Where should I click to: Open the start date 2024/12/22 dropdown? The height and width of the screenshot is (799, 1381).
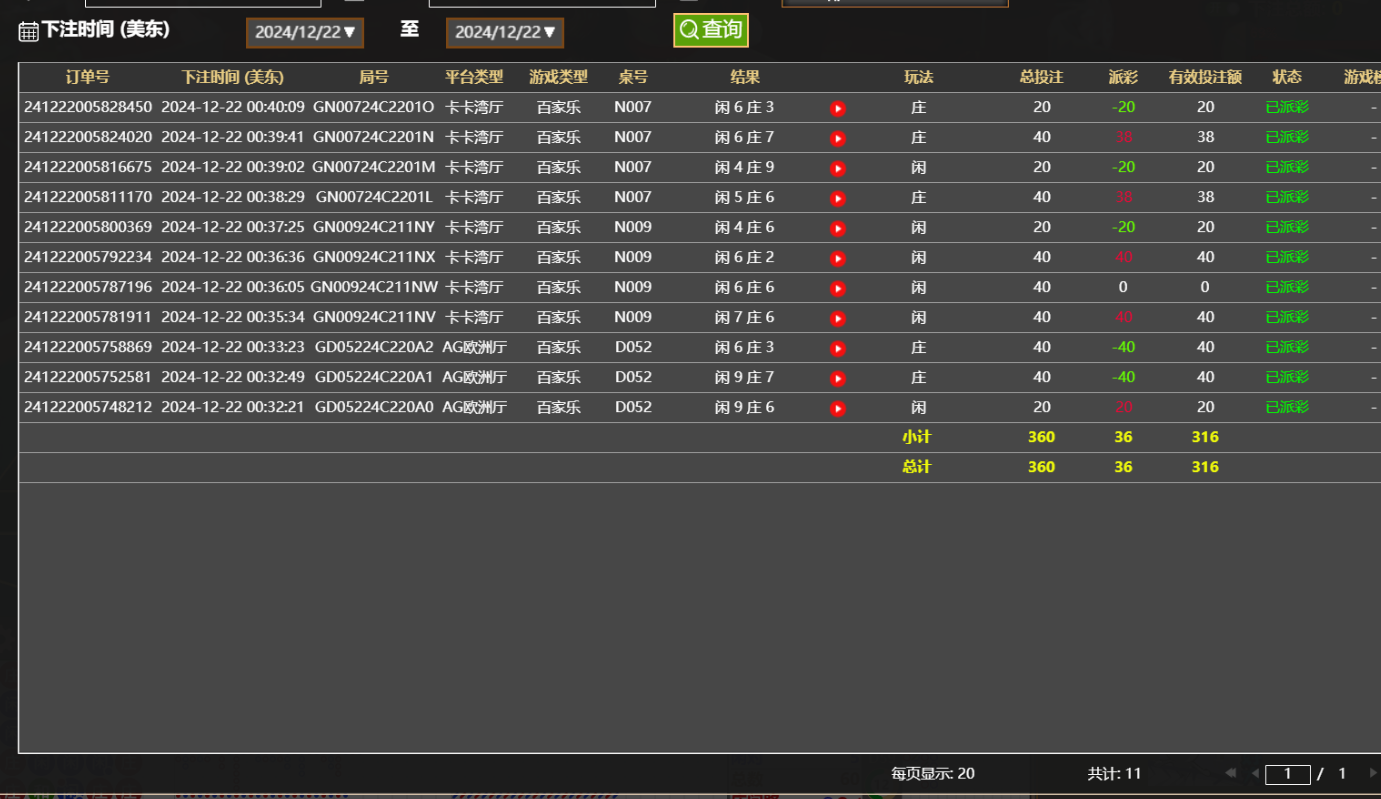pos(305,32)
